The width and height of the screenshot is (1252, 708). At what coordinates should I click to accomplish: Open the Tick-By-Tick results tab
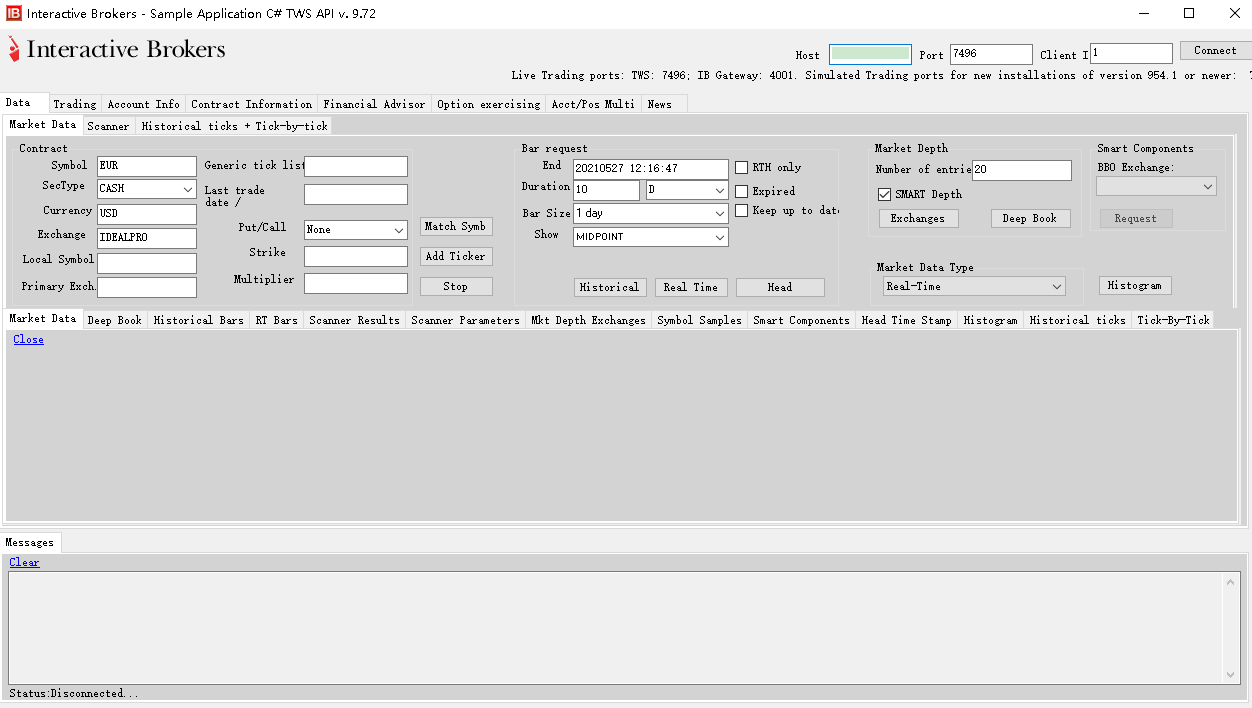pyautogui.click(x=1173, y=320)
